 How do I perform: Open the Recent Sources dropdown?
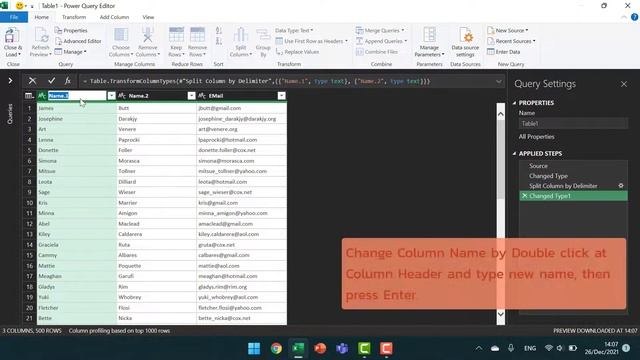[x=511, y=41]
